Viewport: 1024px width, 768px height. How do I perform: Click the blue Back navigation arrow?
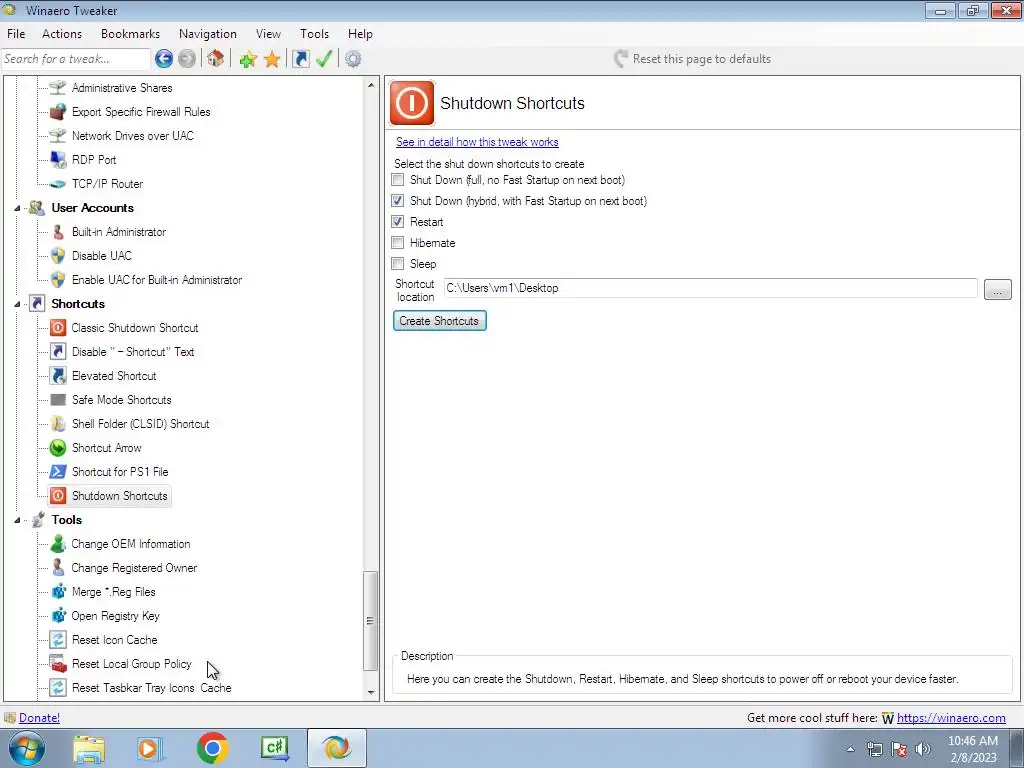point(164,59)
